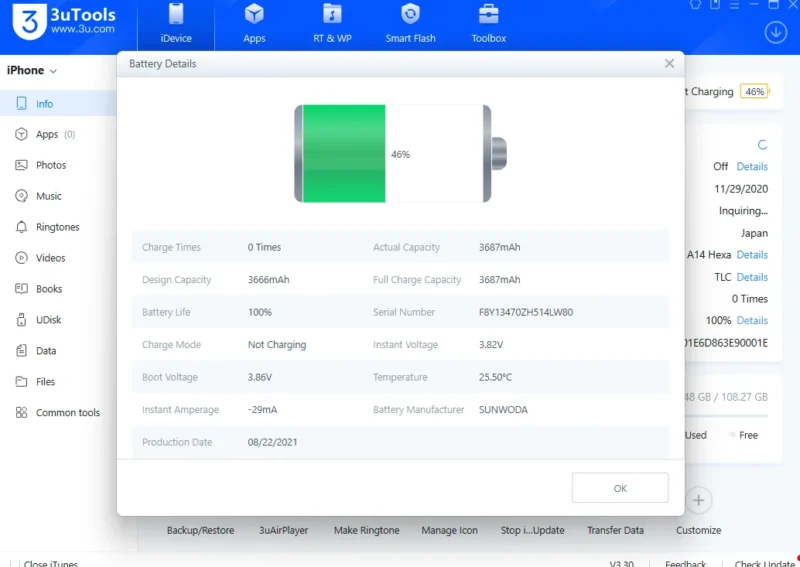Select the serial number F8Y13470ZH514LW80
The width and height of the screenshot is (800, 567).
click(526, 312)
